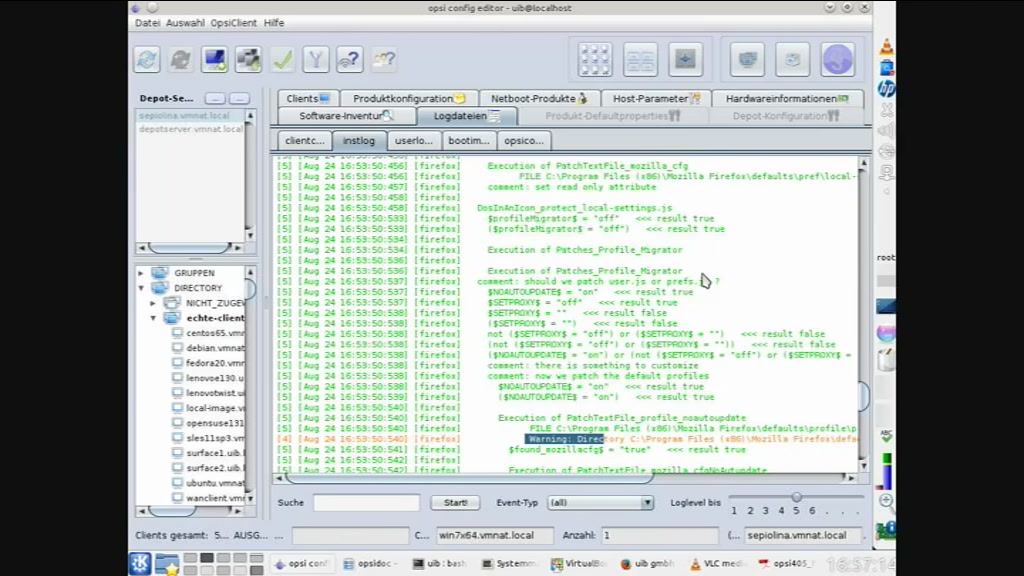Click the highlighted 'Warning: Direc' log line

(x=565, y=439)
